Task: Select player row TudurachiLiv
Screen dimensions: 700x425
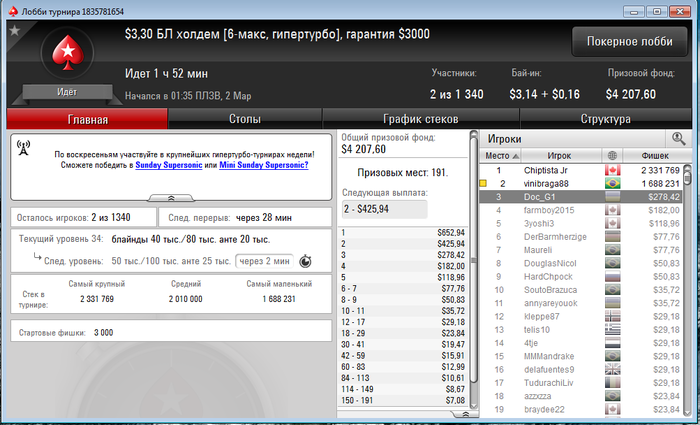Action: coord(581,383)
